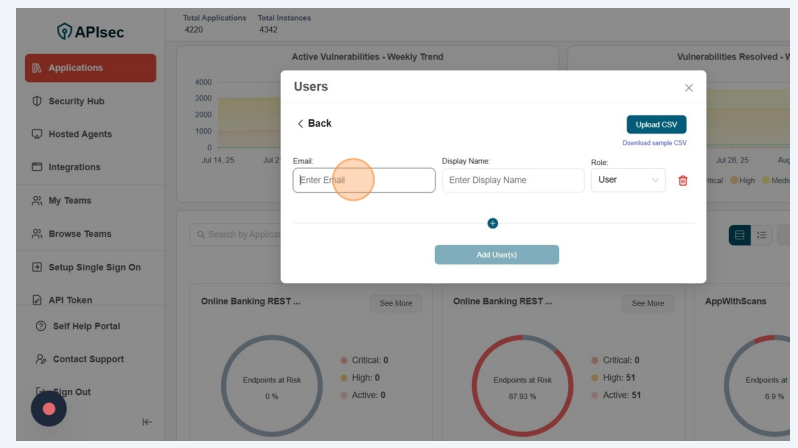Click the red record button at bottom left
Viewport: 798px width, 448px height.
coord(48,408)
